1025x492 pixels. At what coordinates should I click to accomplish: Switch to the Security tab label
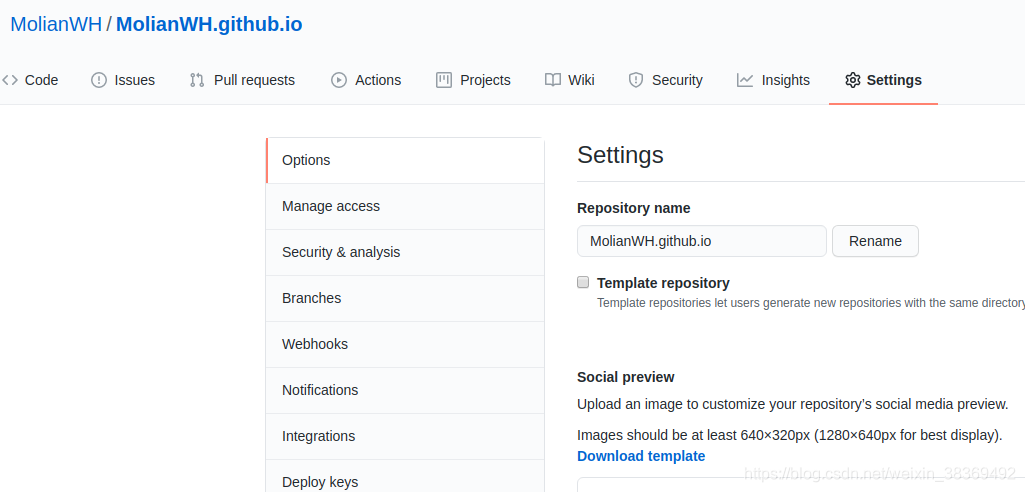(x=677, y=80)
